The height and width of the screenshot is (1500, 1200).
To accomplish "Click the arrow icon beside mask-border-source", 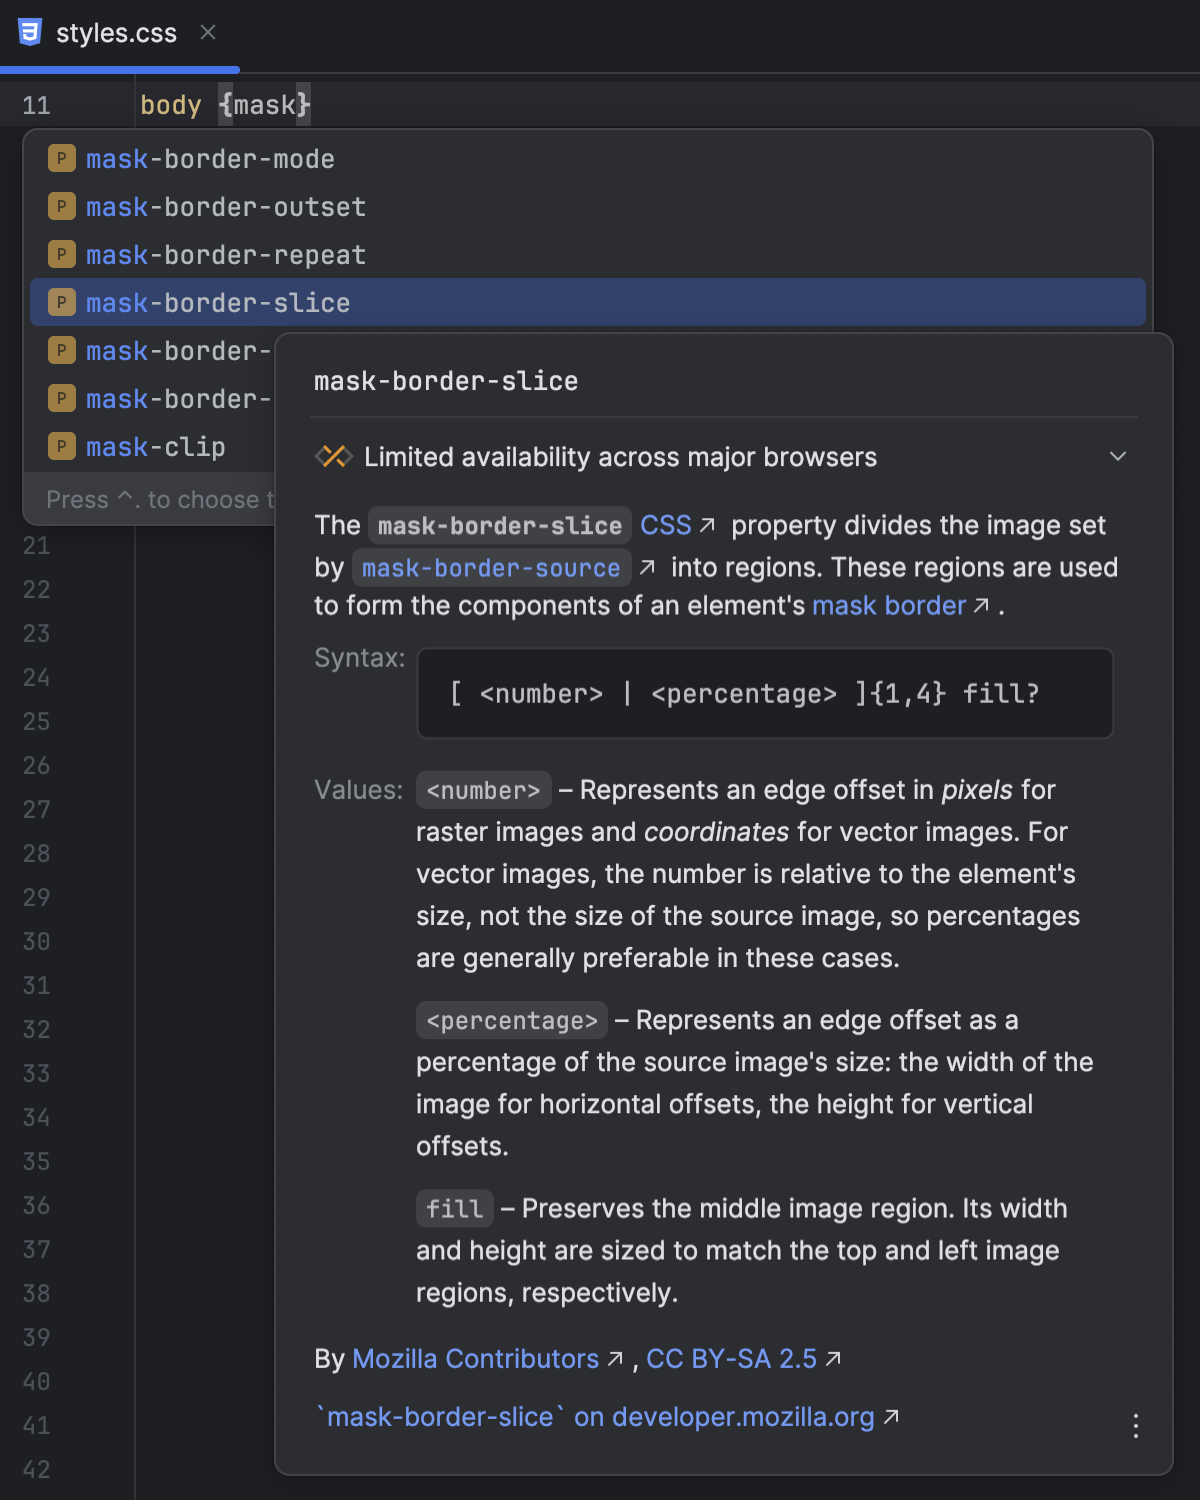I will point(648,567).
